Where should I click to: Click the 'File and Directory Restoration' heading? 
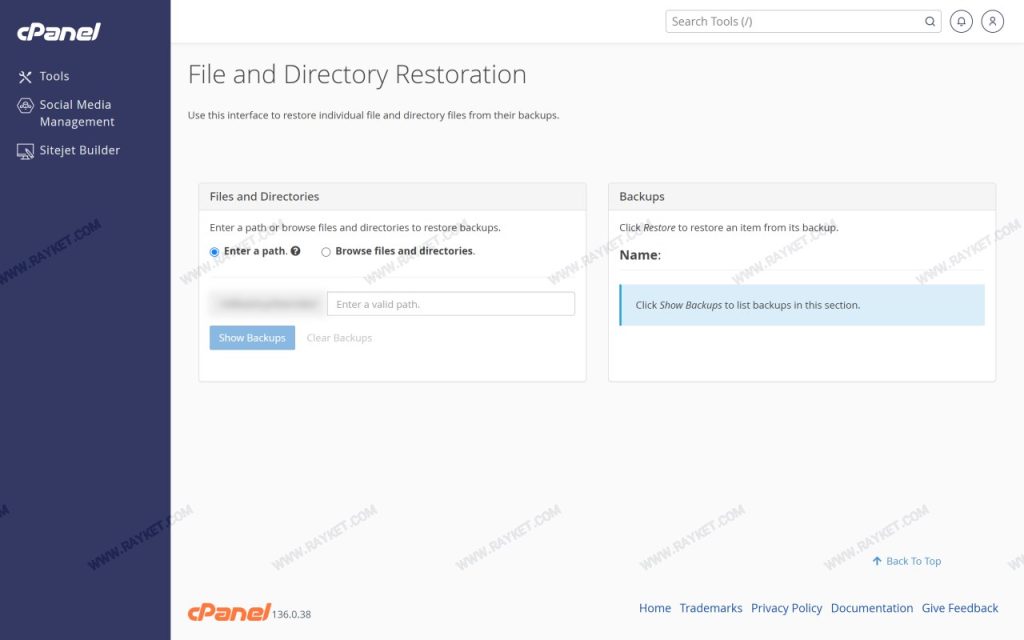point(357,74)
